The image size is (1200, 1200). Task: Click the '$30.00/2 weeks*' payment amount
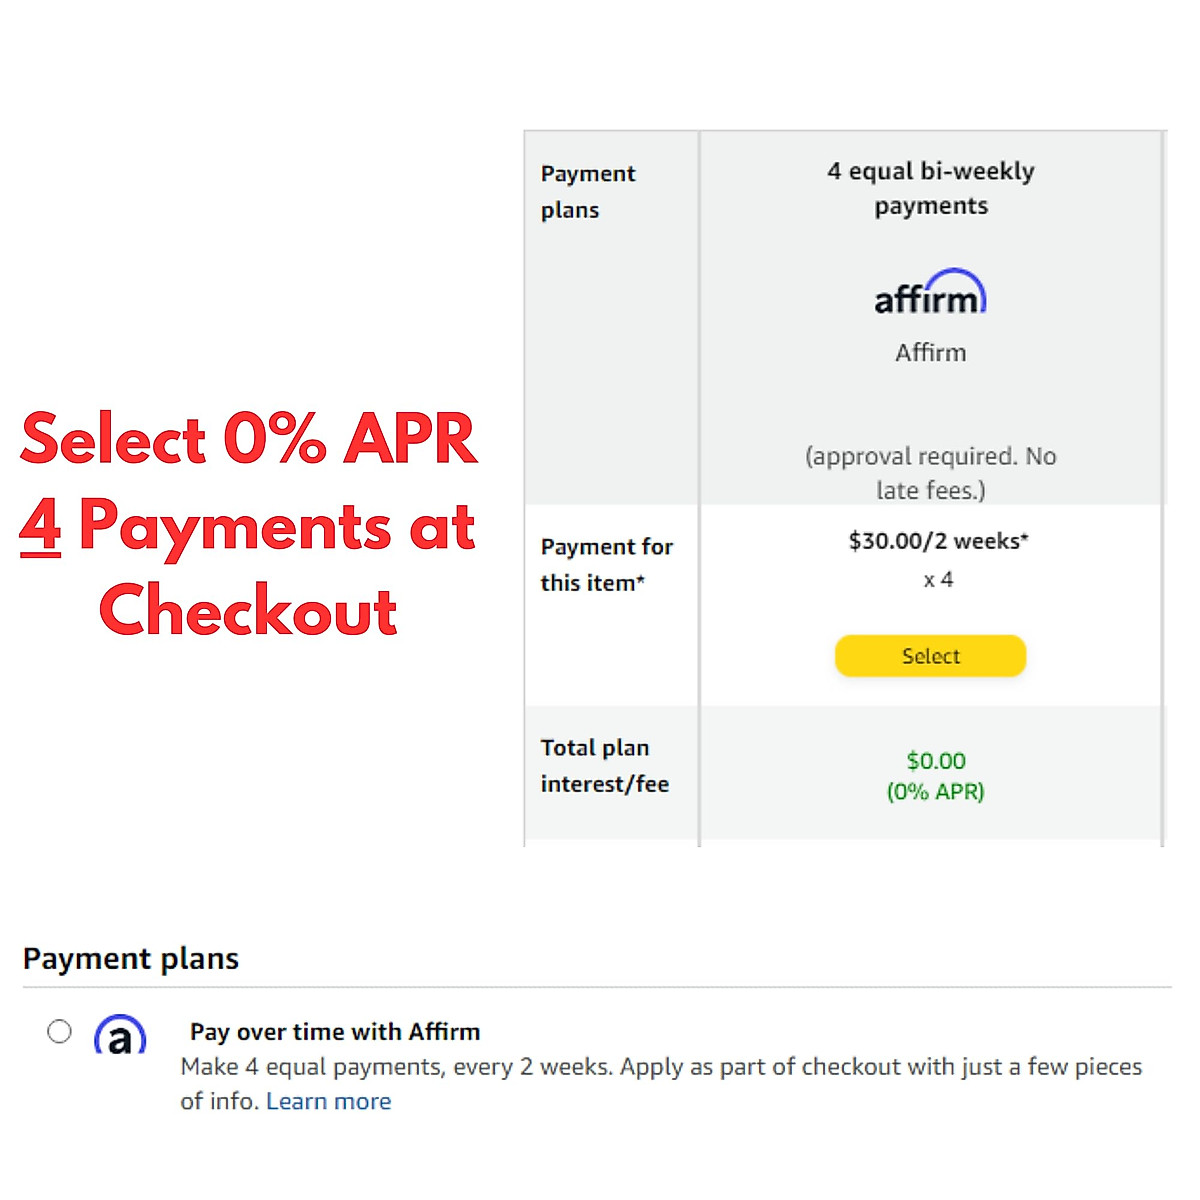938,541
